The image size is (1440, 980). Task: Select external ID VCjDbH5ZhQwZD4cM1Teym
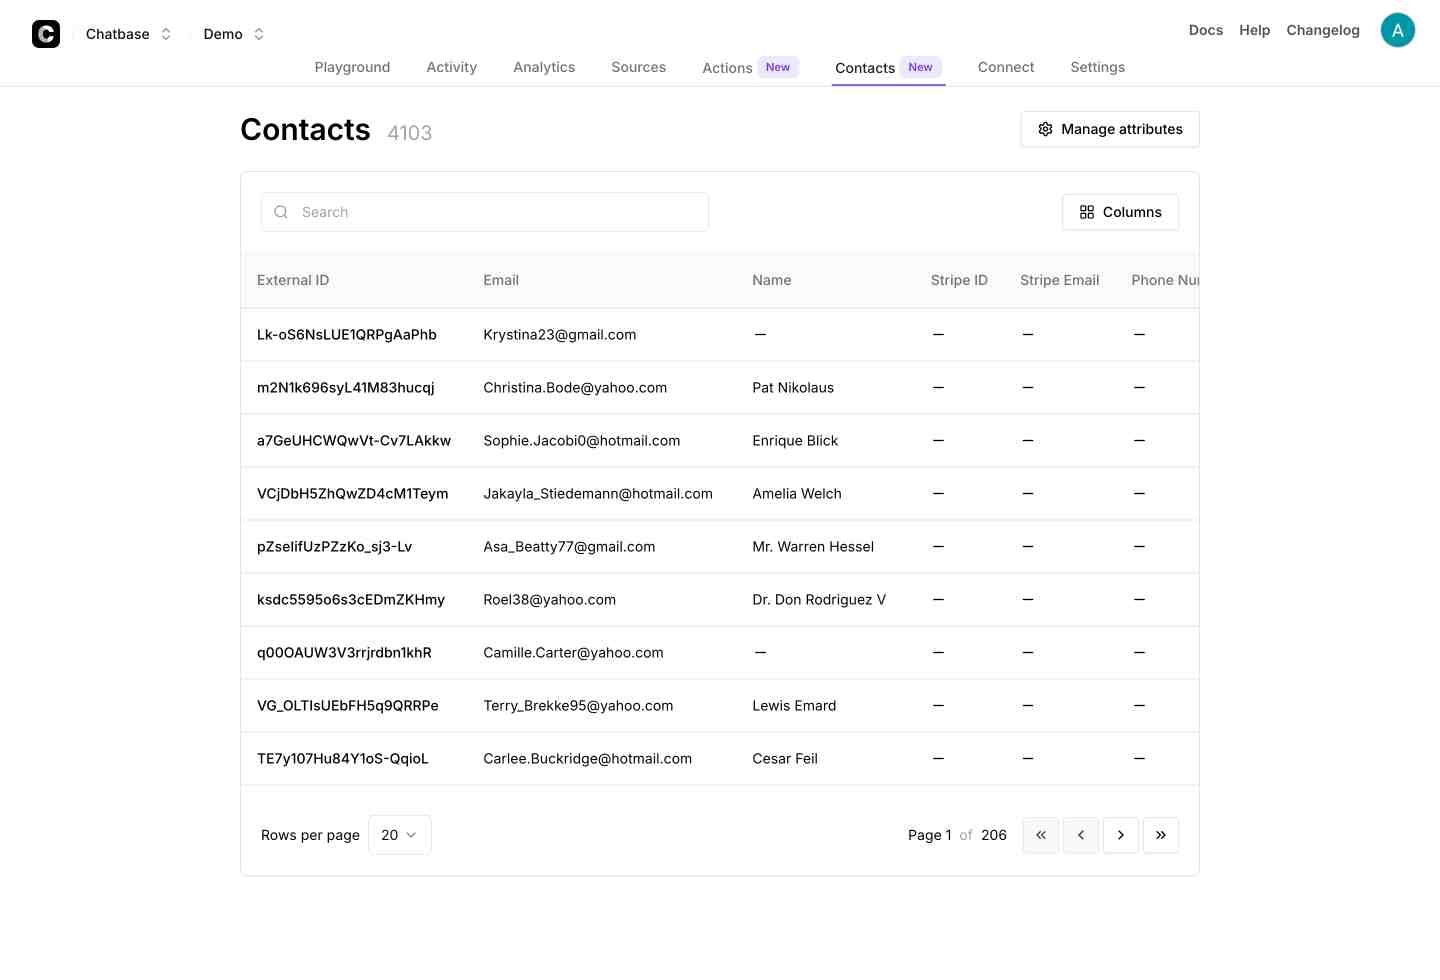[353, 493]
